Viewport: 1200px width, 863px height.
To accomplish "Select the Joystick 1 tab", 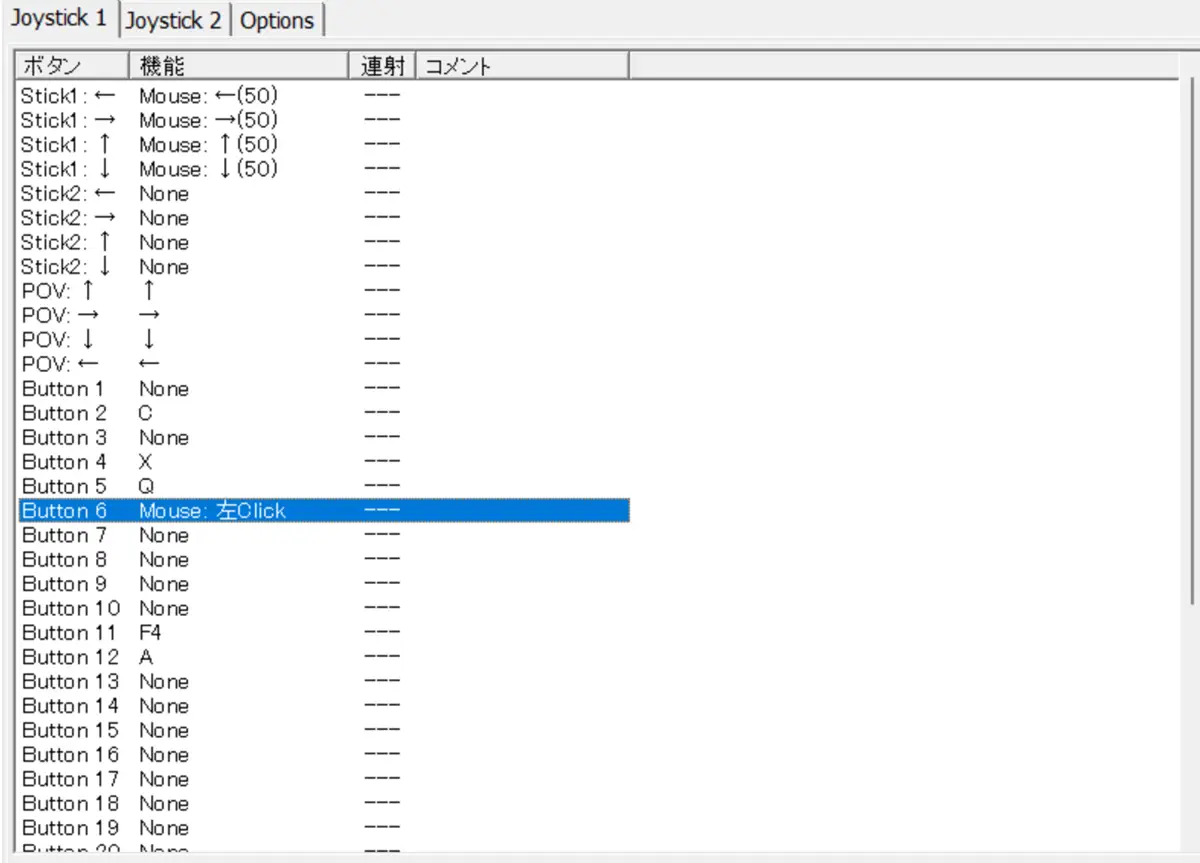I will (x=59, y=19).
